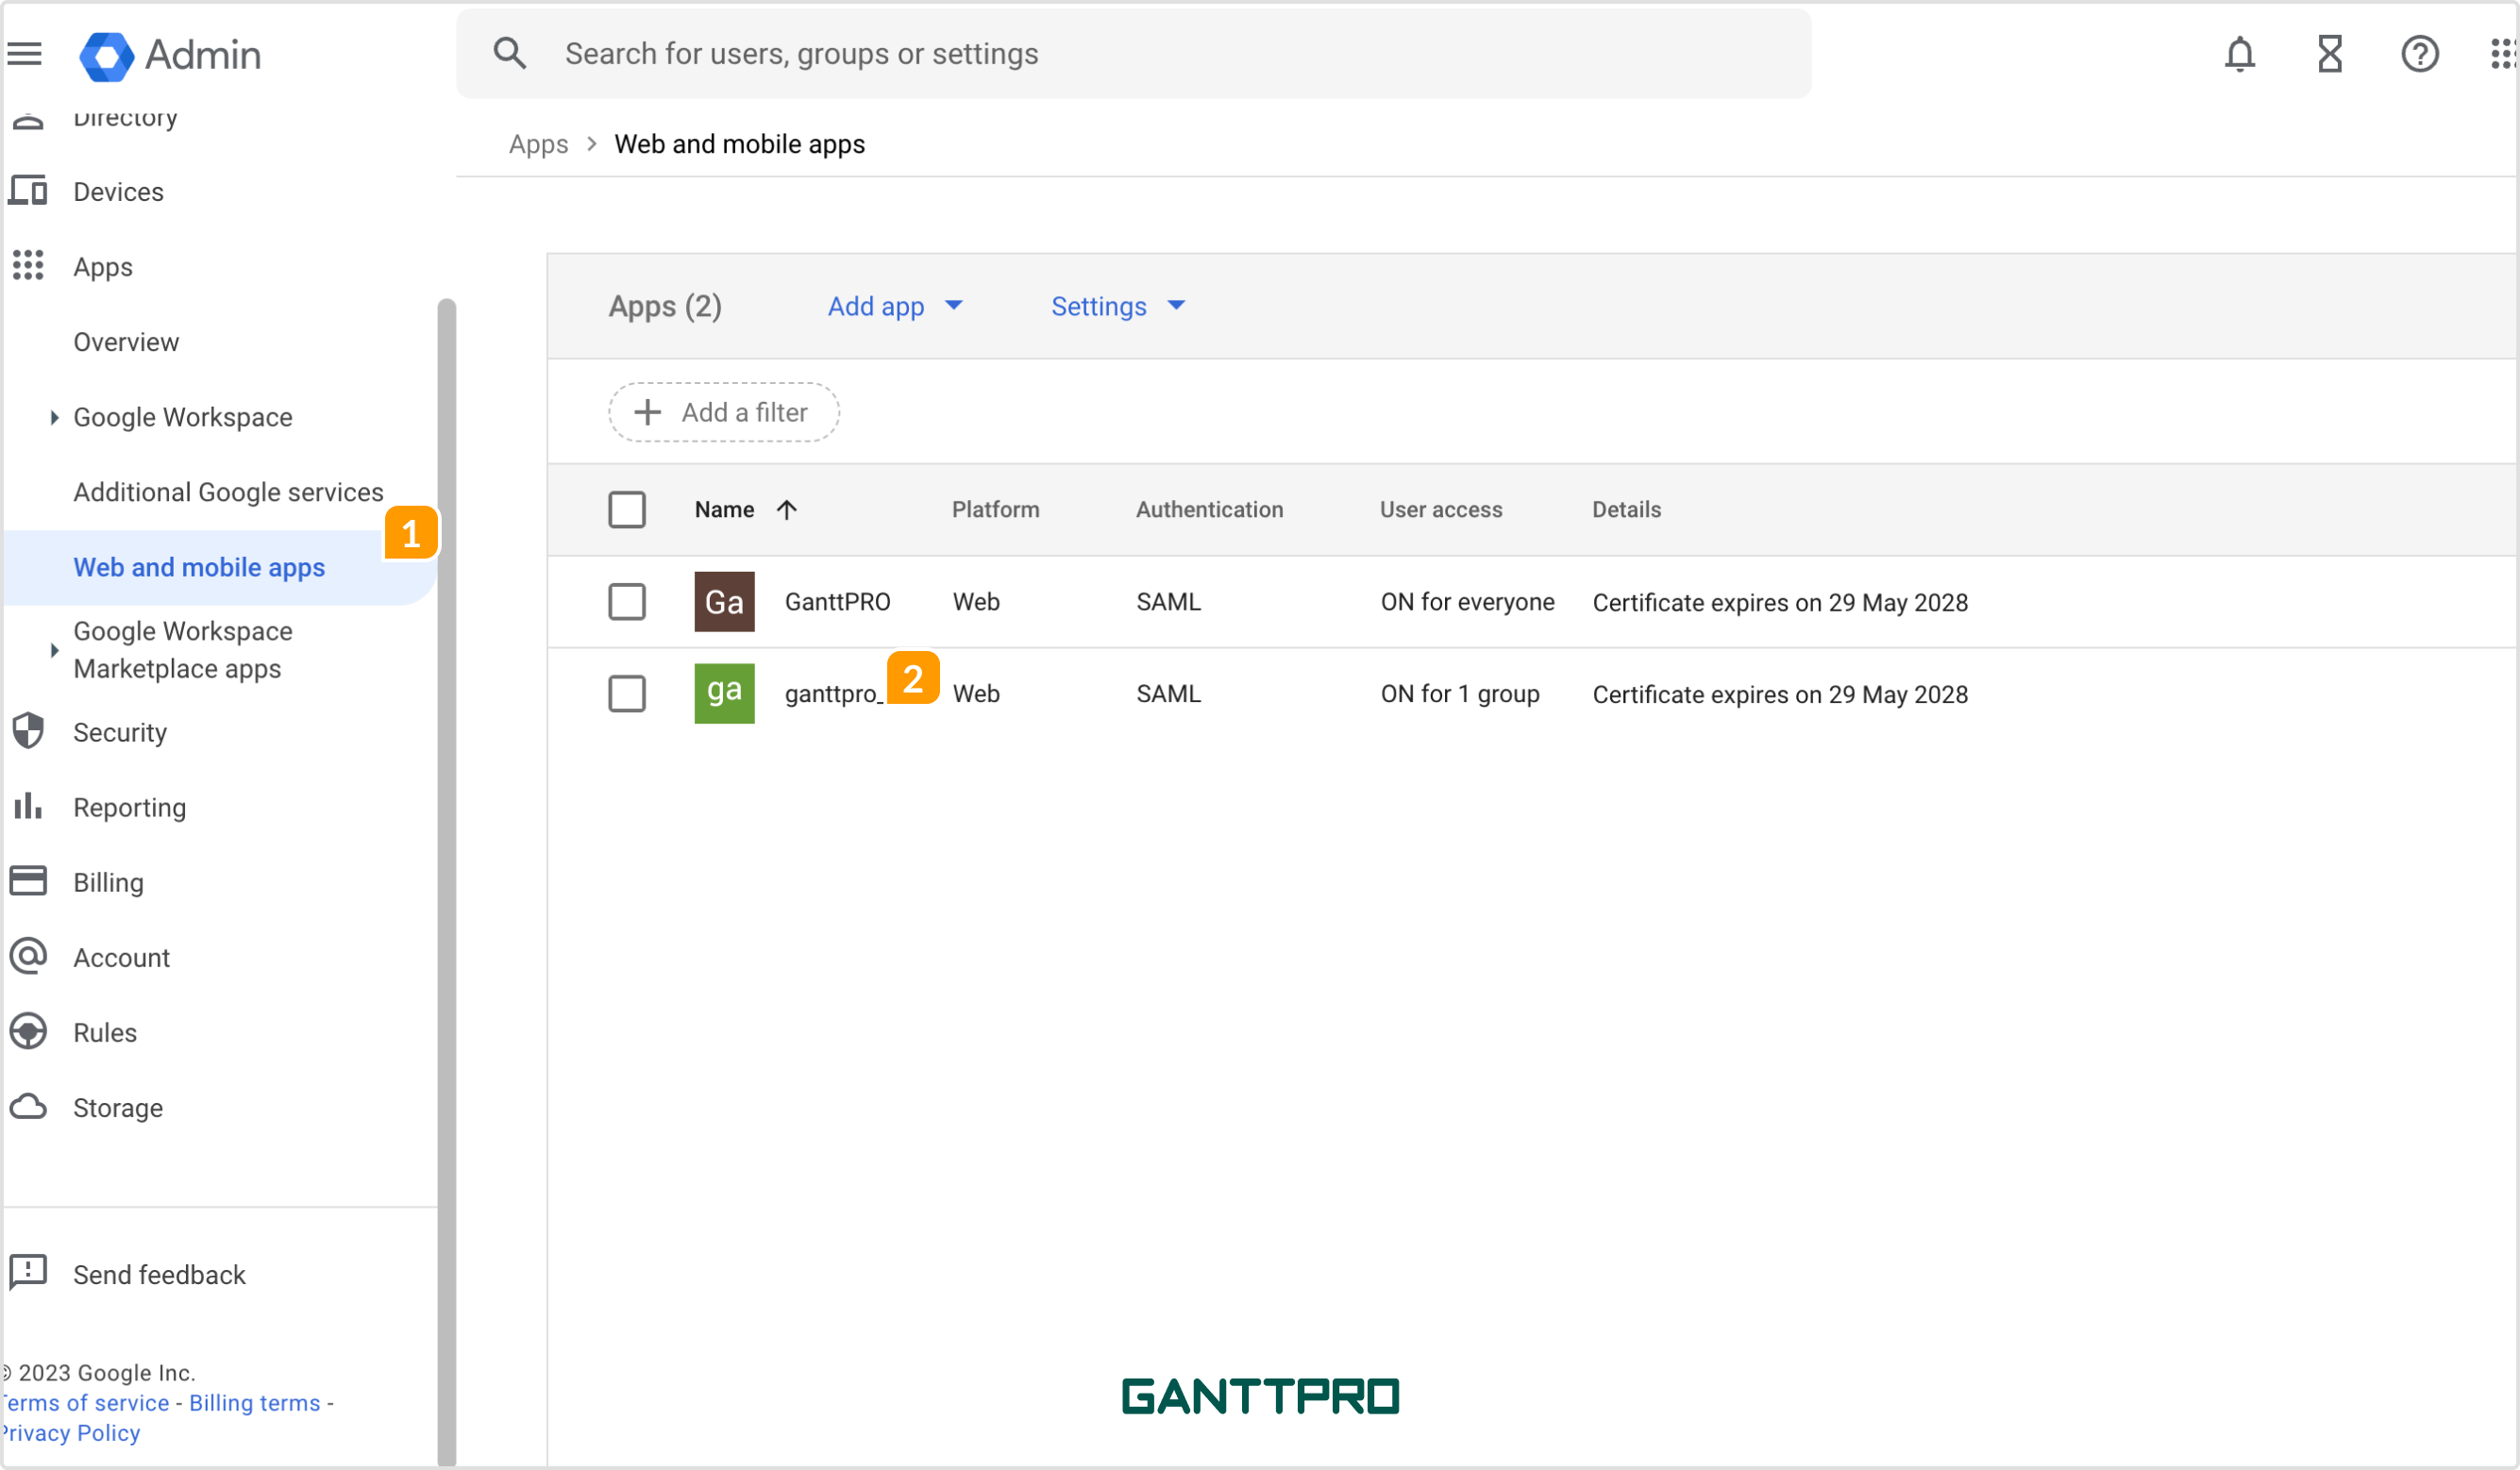Click Web platform in ganttpro_ row
The width and height of the screenshot is (2520, 1470).
[976, 694]
